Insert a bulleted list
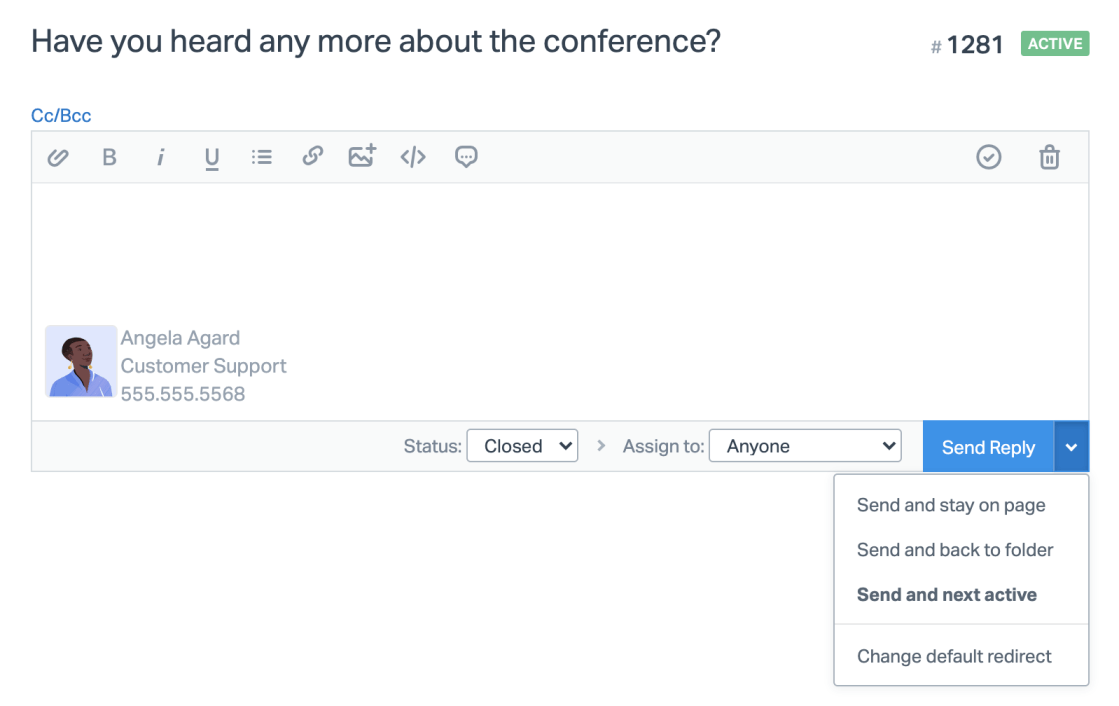Screen dimensions: 1119x706 point(262,157)
